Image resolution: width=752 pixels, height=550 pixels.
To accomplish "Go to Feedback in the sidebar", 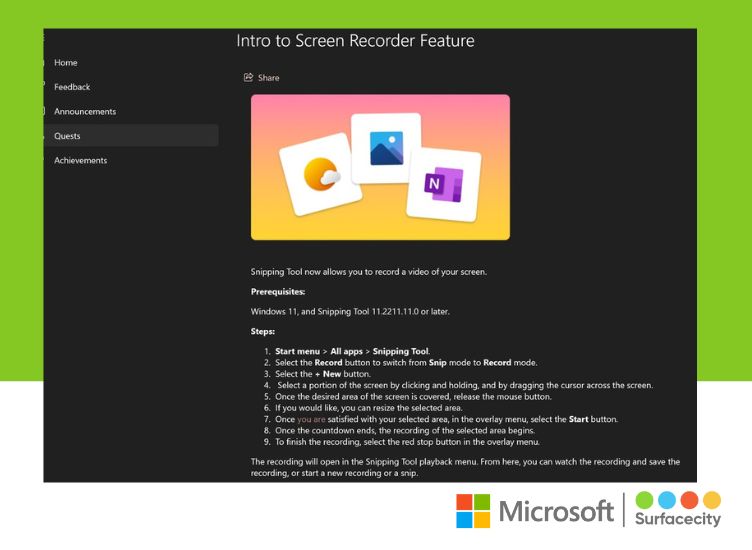I will tap(72, 87).
